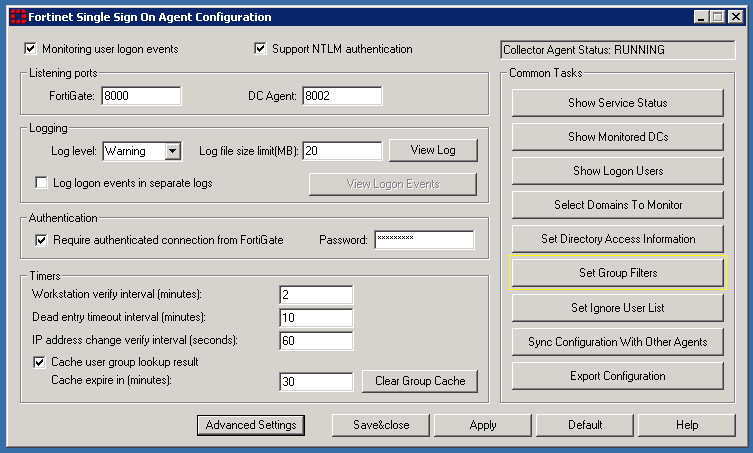Enable Log logon events in separate logs
Viewport: 753px width, 453px height.
[41, 183]
